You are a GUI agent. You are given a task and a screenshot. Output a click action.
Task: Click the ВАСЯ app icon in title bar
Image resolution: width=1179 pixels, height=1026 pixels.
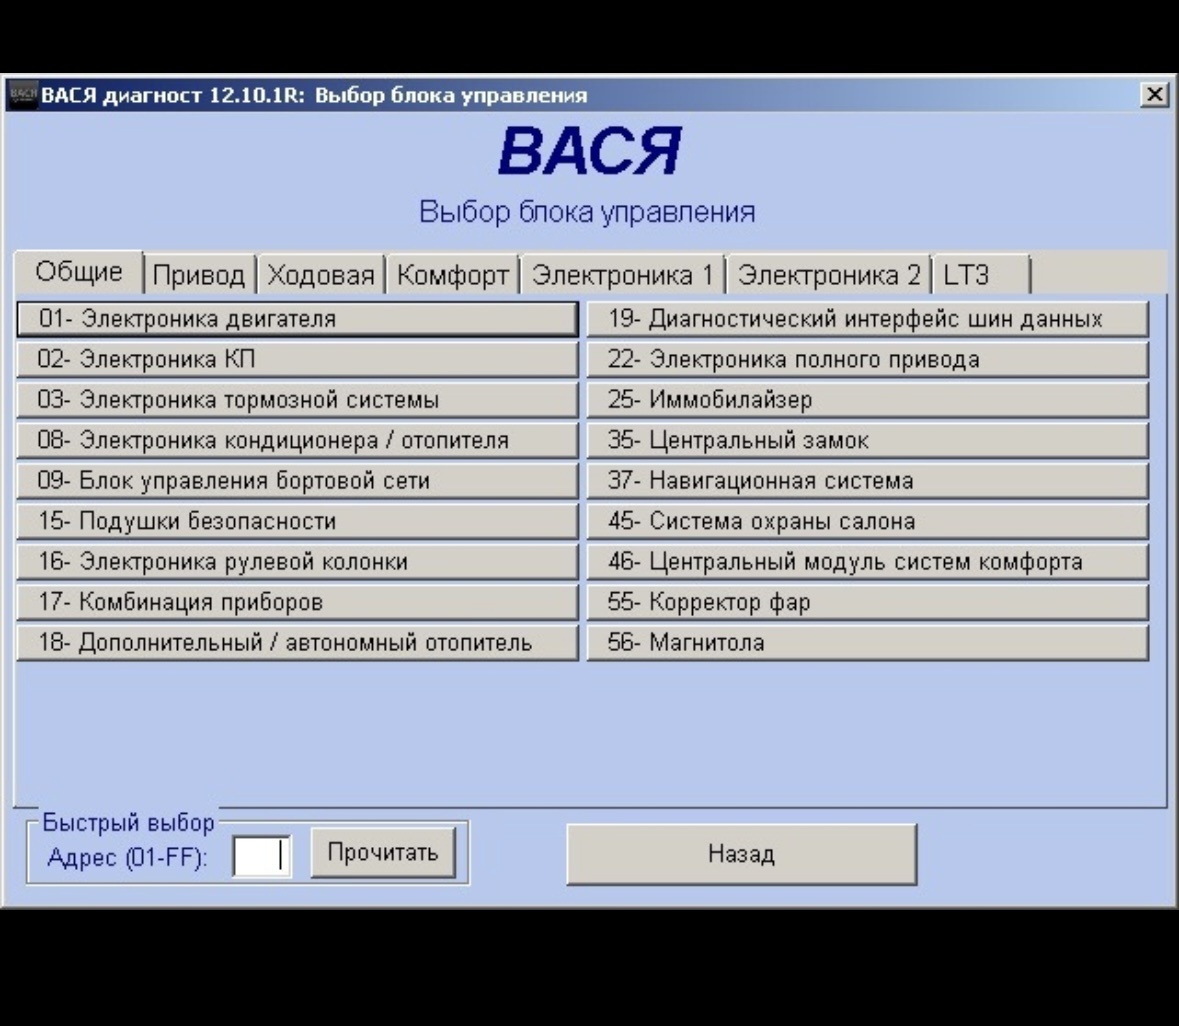(23, 95)
